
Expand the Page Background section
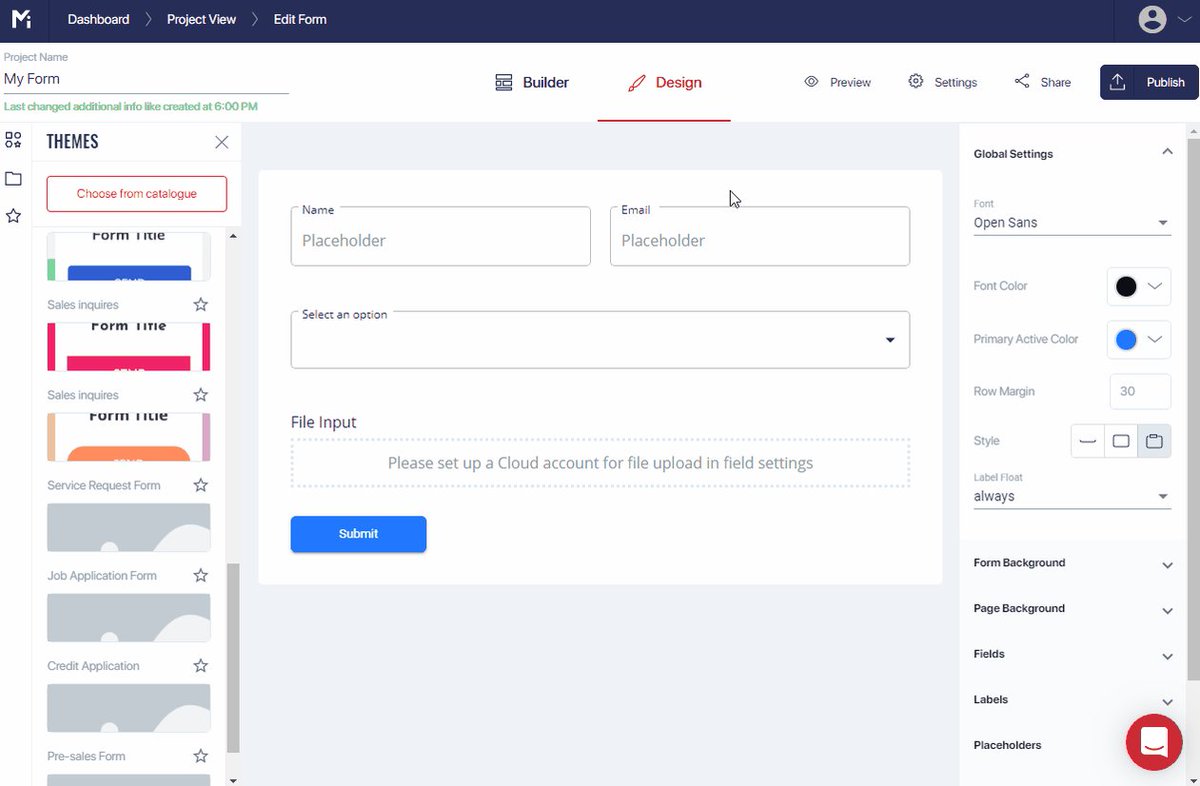pyautogui.click(x=1073, y=609)
